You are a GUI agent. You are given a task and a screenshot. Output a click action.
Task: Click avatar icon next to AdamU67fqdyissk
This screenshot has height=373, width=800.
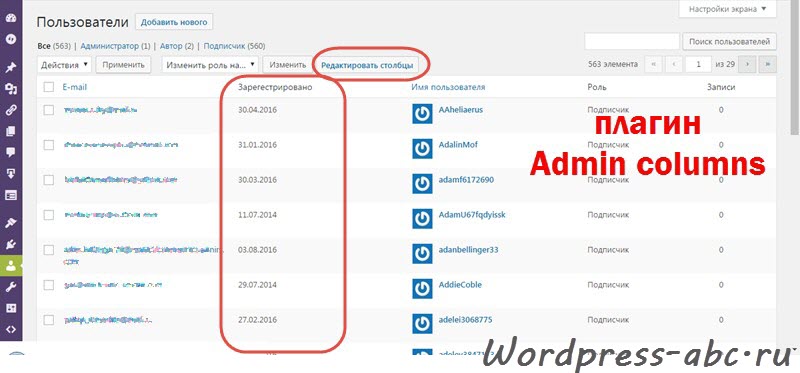[422, 218]
